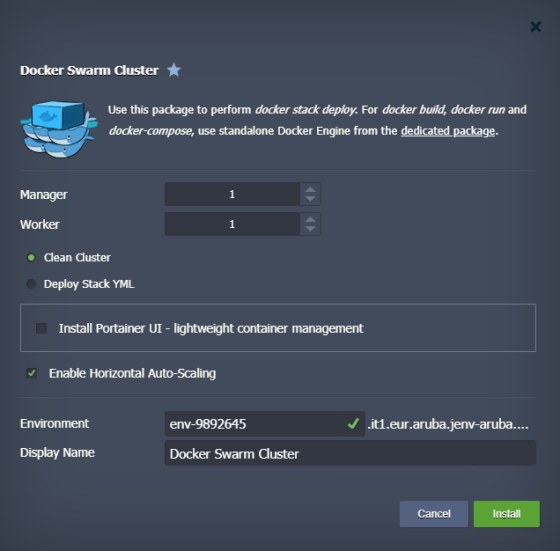Select the Clean Cluster option

31,257
